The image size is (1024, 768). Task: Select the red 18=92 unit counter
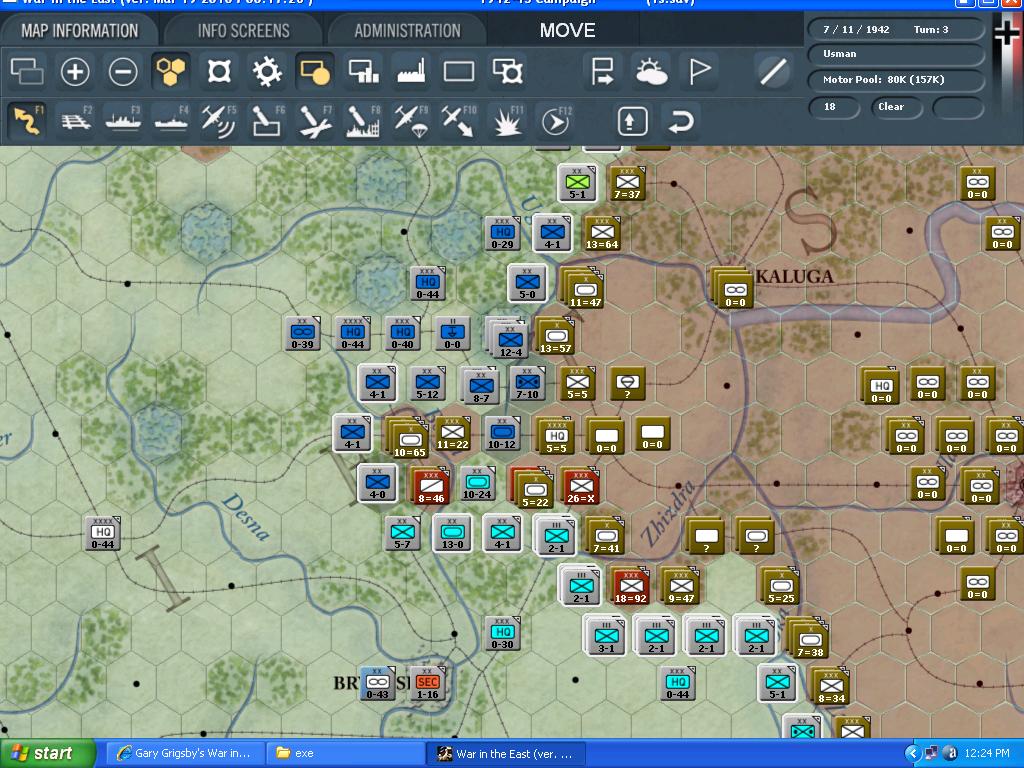point(631,586)
